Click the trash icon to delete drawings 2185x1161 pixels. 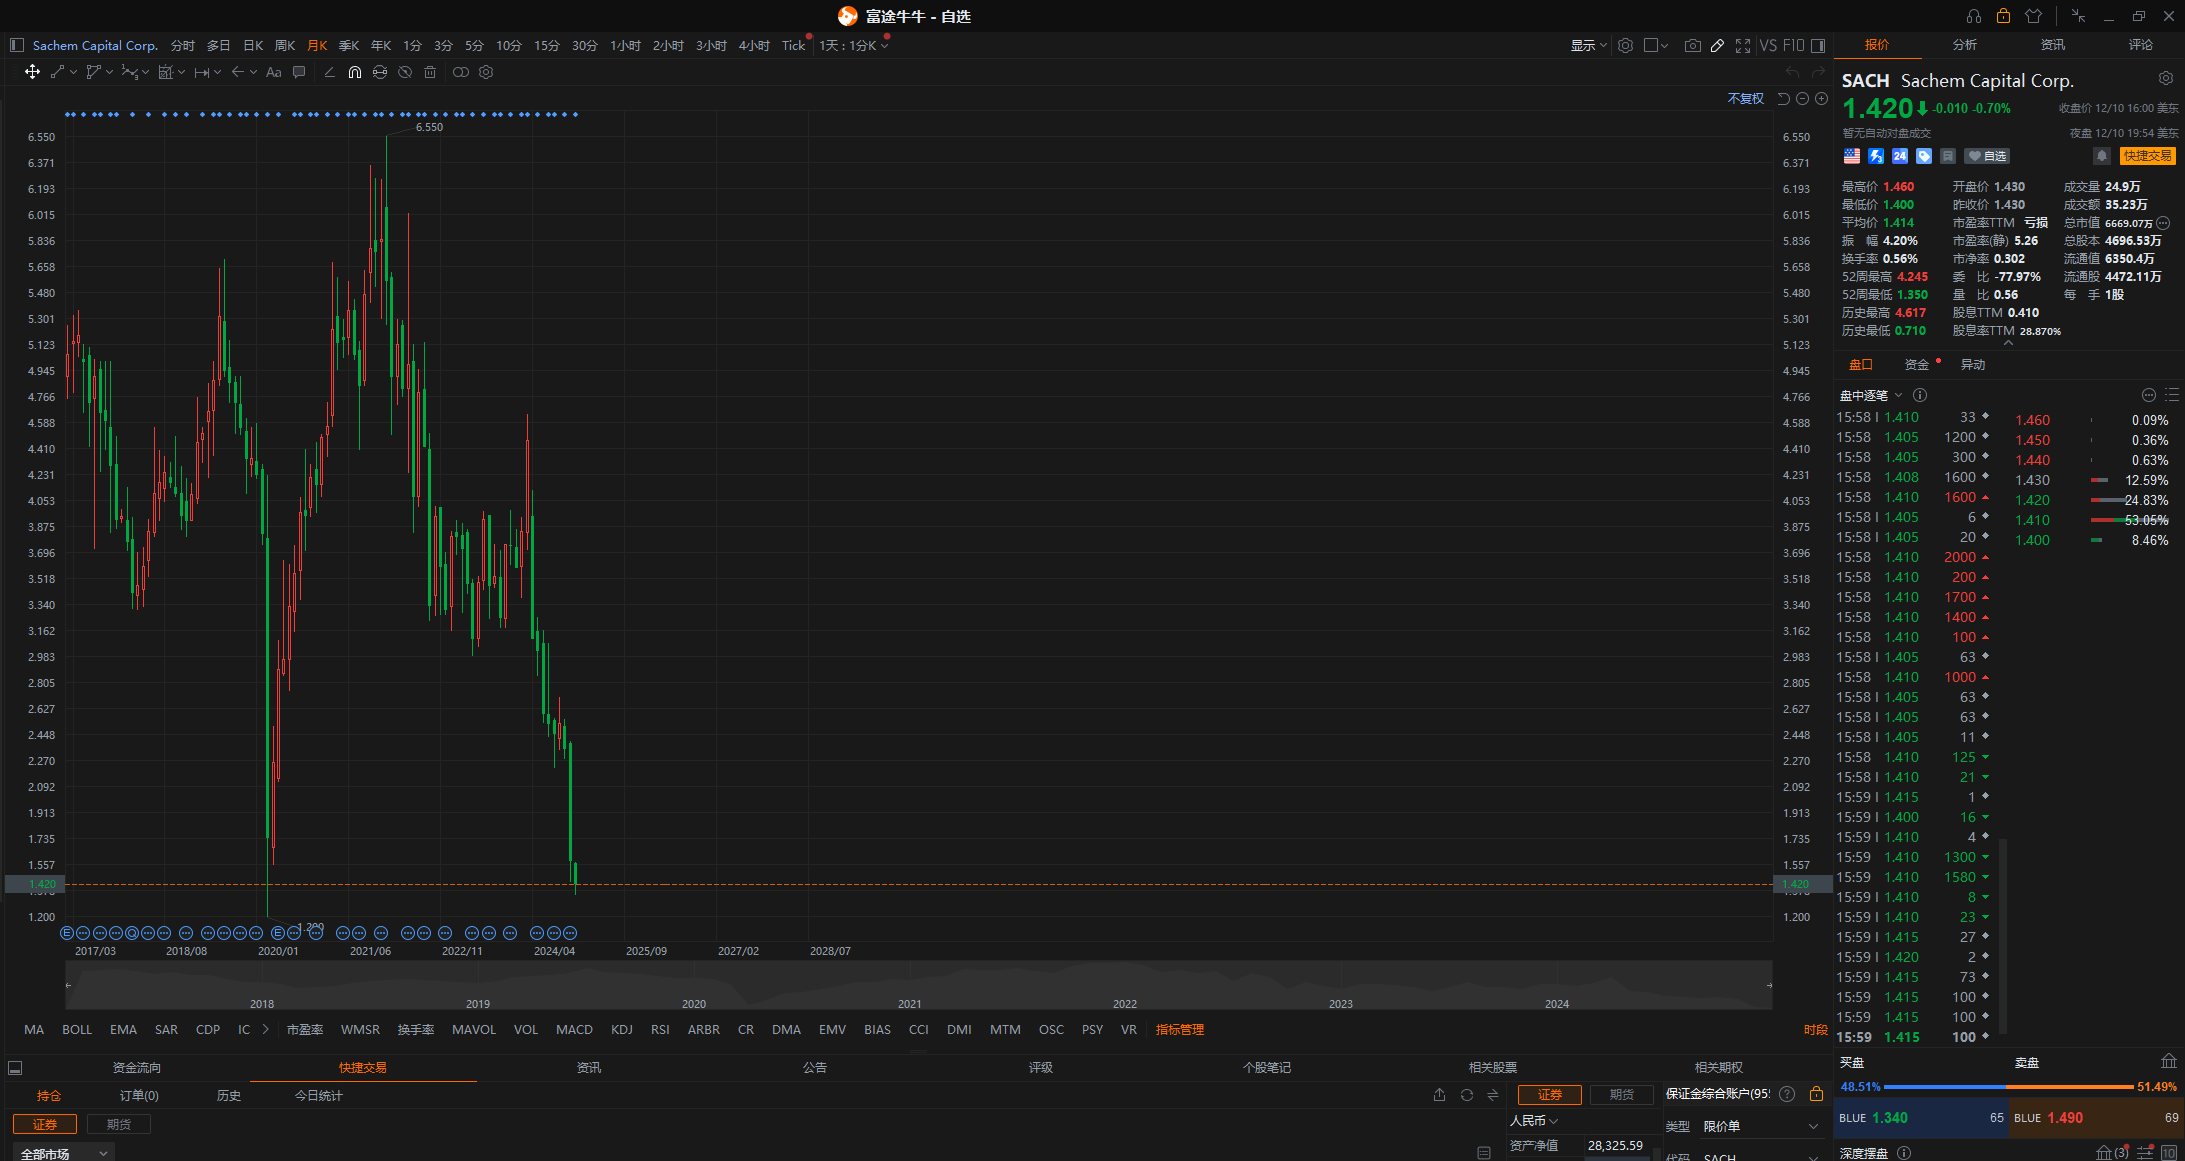pyautogui.click(x=430, y=72)
